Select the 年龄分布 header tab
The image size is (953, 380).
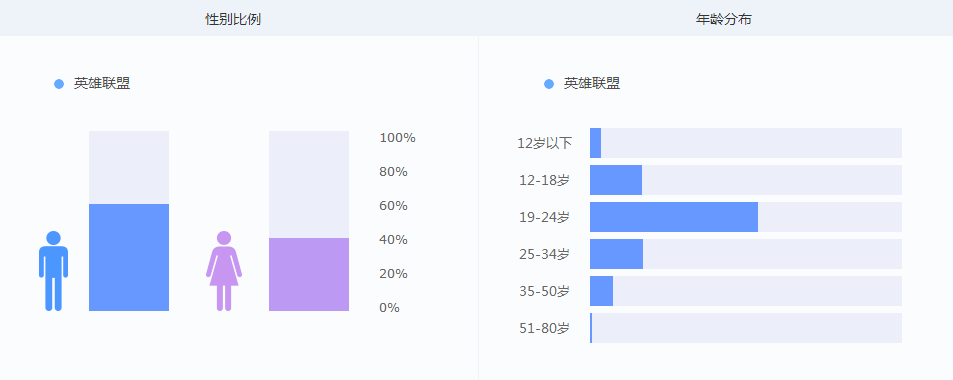tap(723, 19)
